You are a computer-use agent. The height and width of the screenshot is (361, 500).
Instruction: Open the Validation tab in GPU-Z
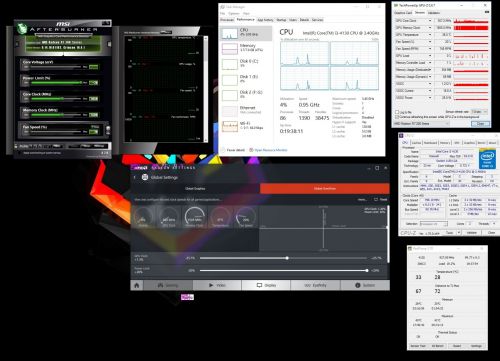434,13
